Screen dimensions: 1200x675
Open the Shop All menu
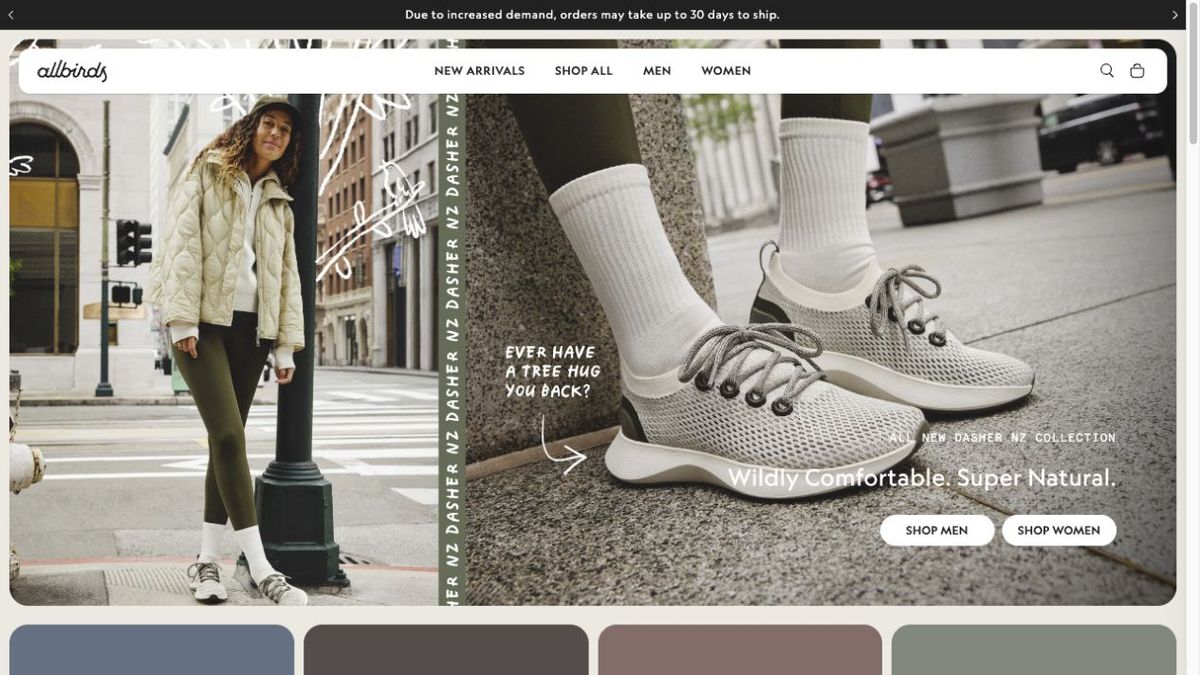click(584, 71)
